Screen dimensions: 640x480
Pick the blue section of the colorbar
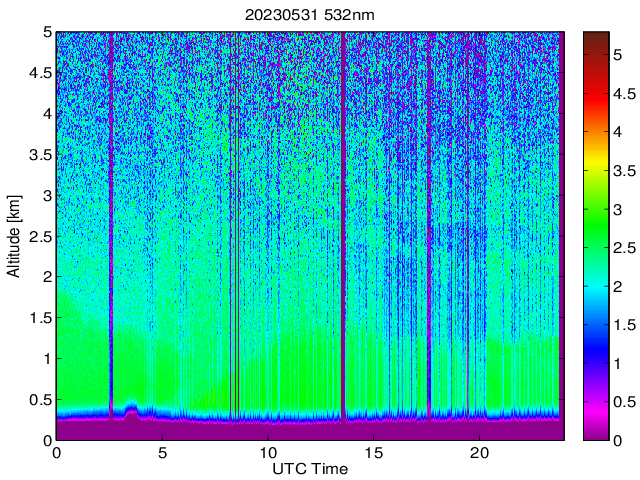point(596,350)
